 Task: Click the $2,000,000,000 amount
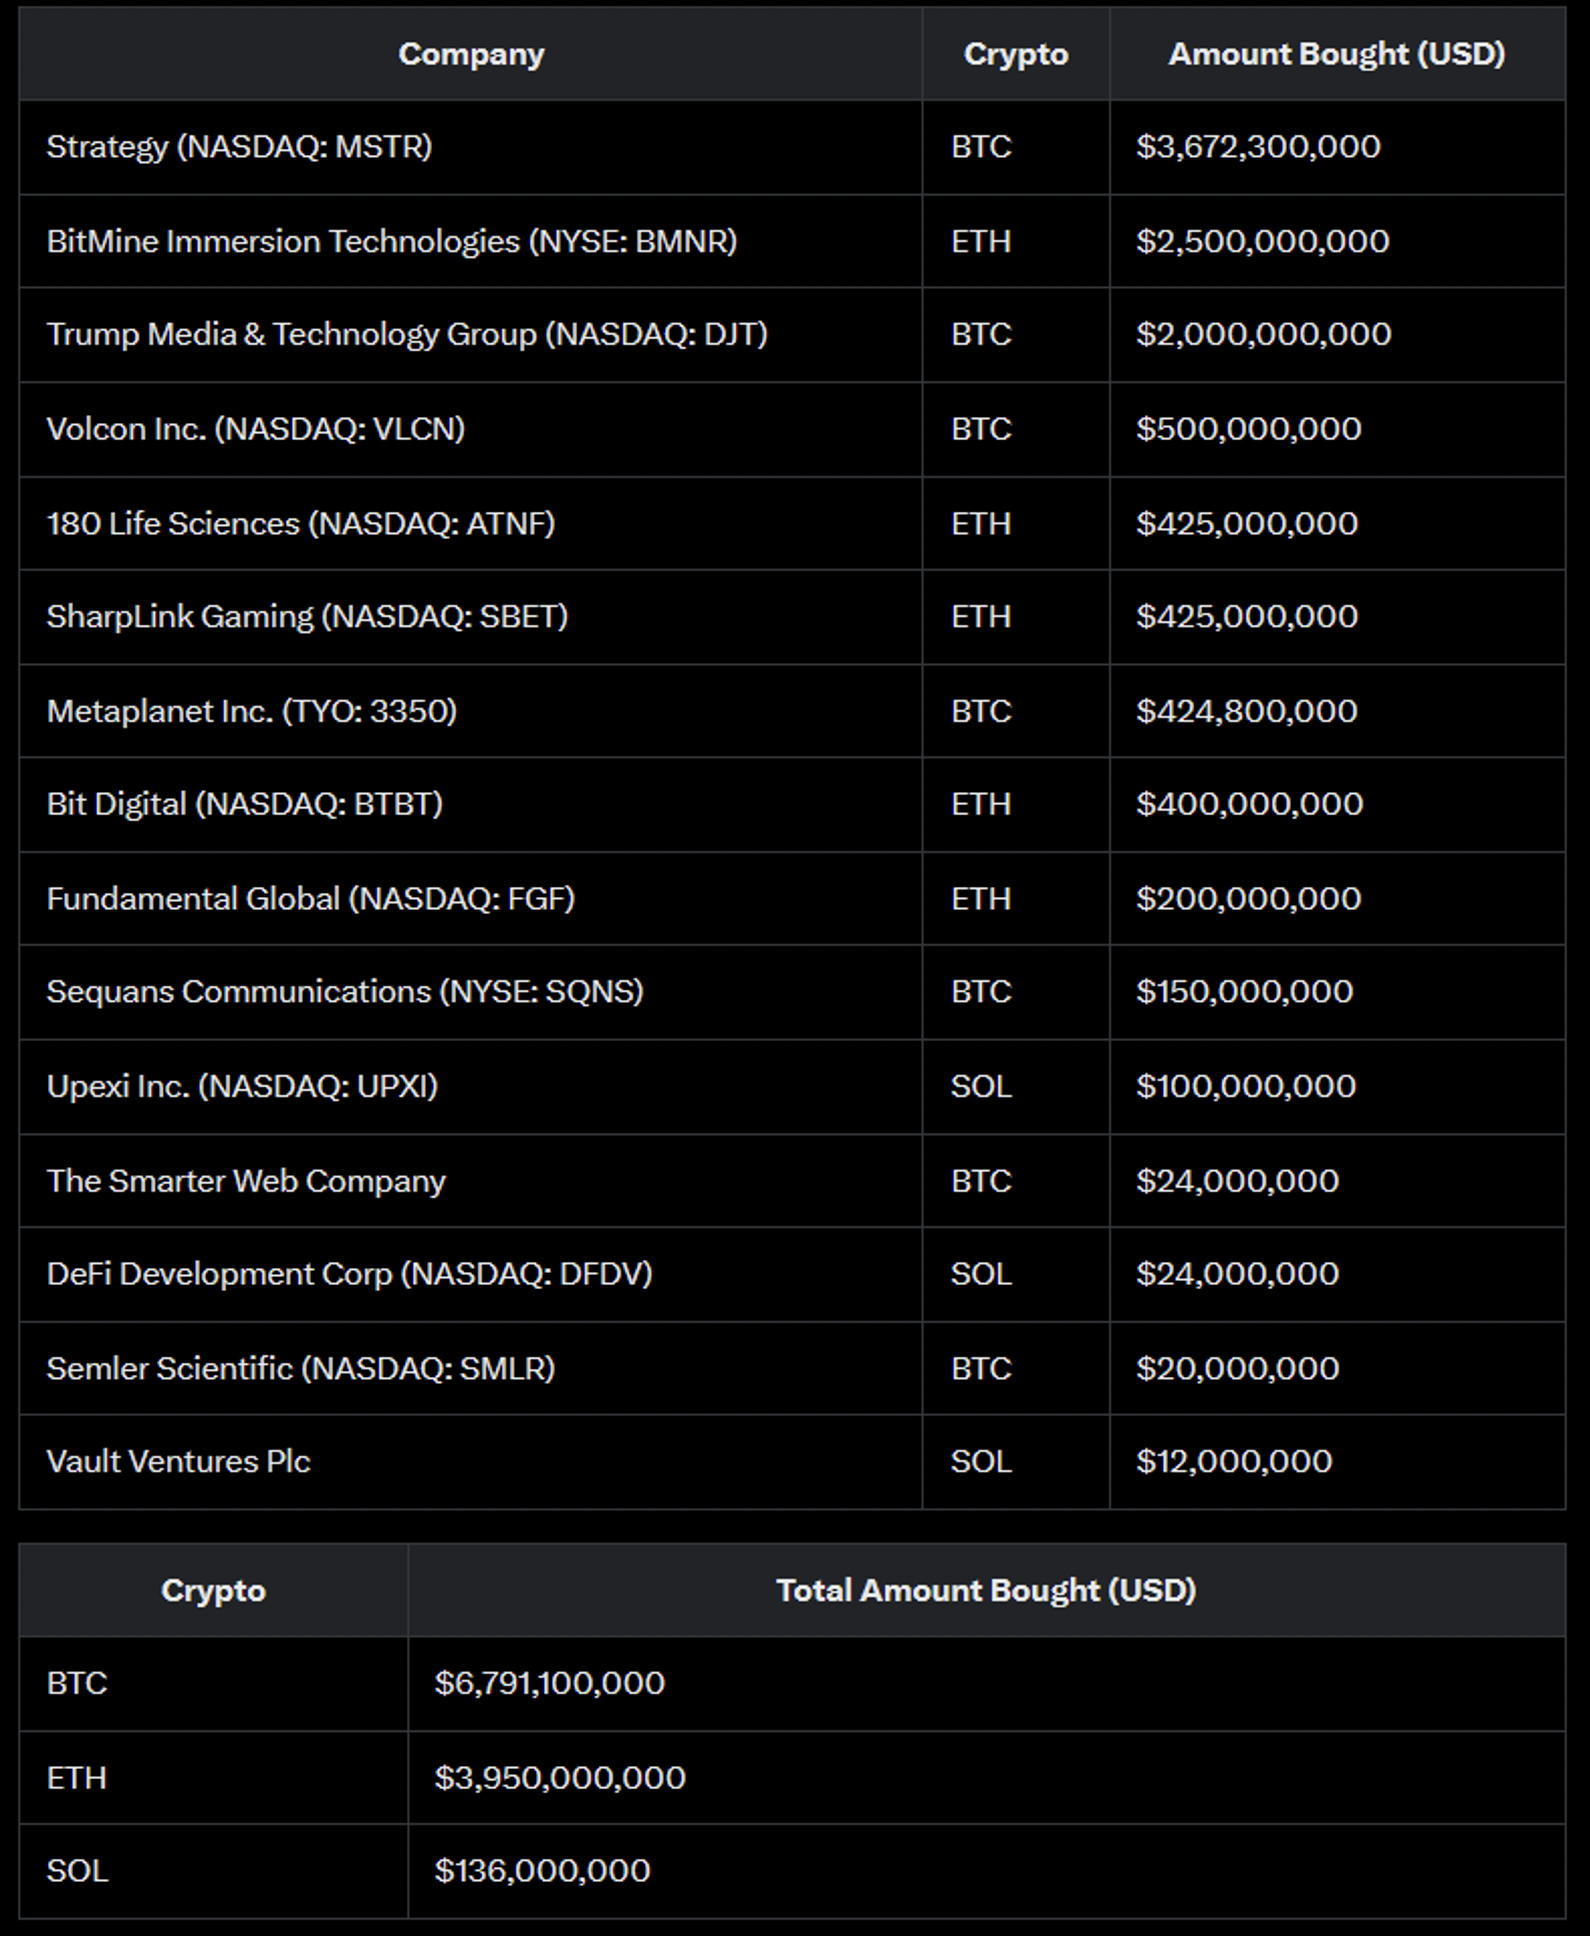pos(1263,334)
